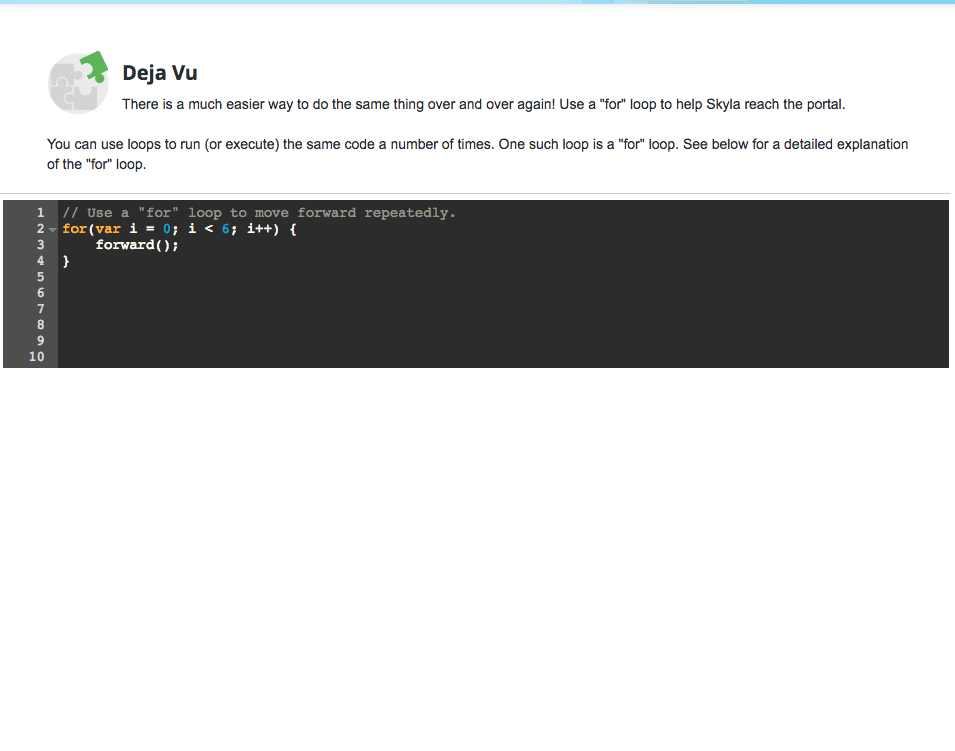Click line number 10 in the gutter

[x=37, y=357]
